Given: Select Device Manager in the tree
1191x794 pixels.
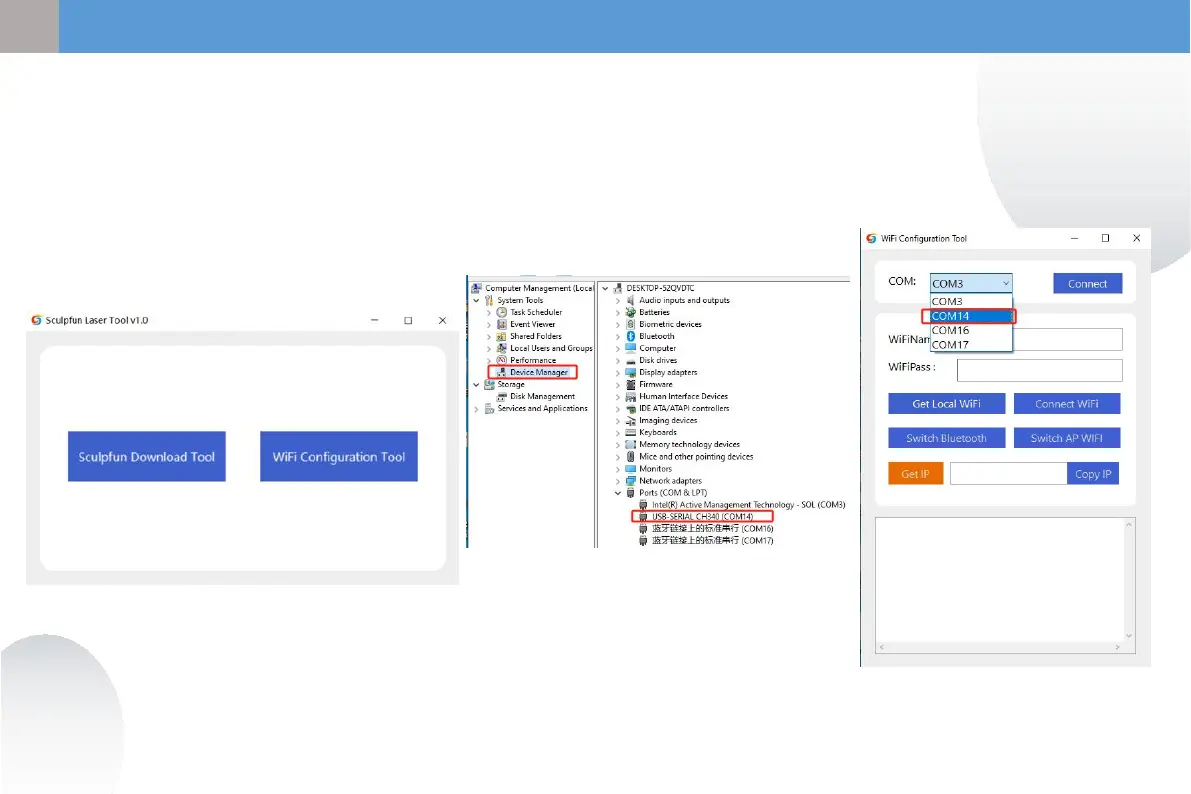Looking at the screenshot, I should click(x=538, y=372).
